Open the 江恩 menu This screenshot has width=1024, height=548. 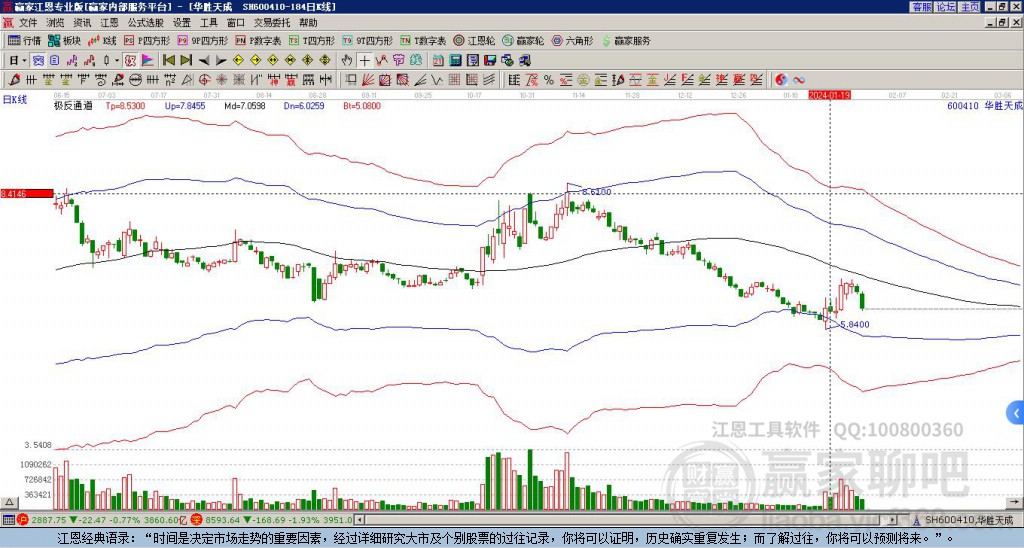[x=110, y=23]
